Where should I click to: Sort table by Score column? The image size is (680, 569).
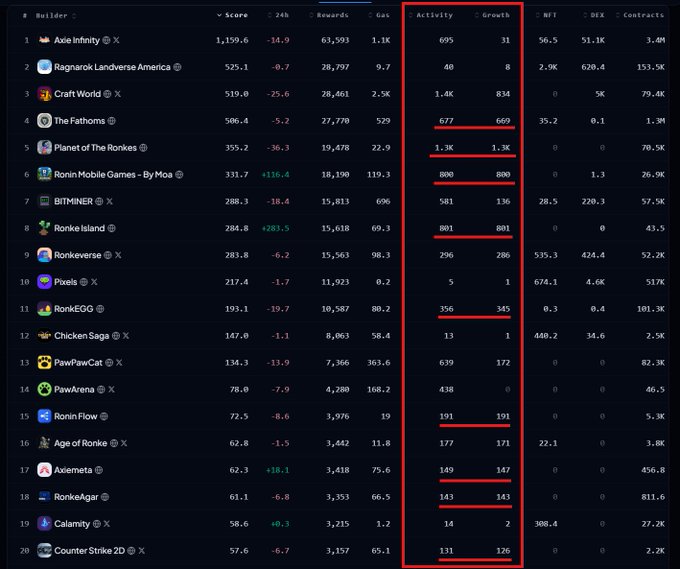pos(232,15)
